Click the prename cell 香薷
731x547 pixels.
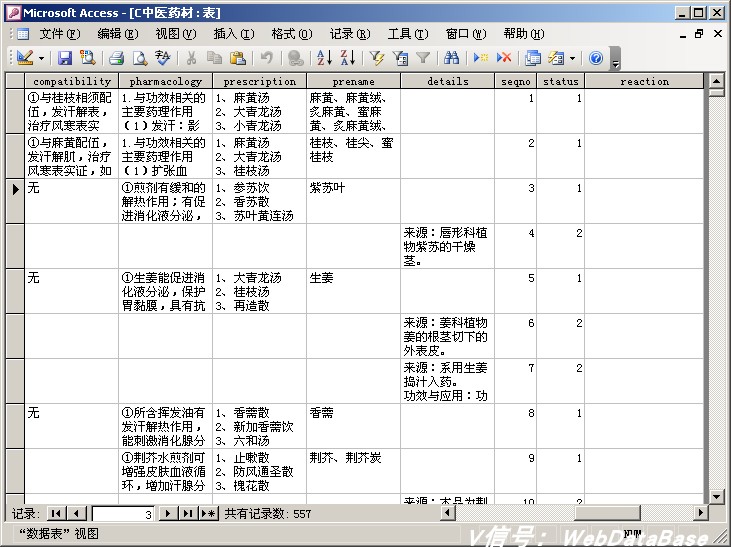[353, 426]
